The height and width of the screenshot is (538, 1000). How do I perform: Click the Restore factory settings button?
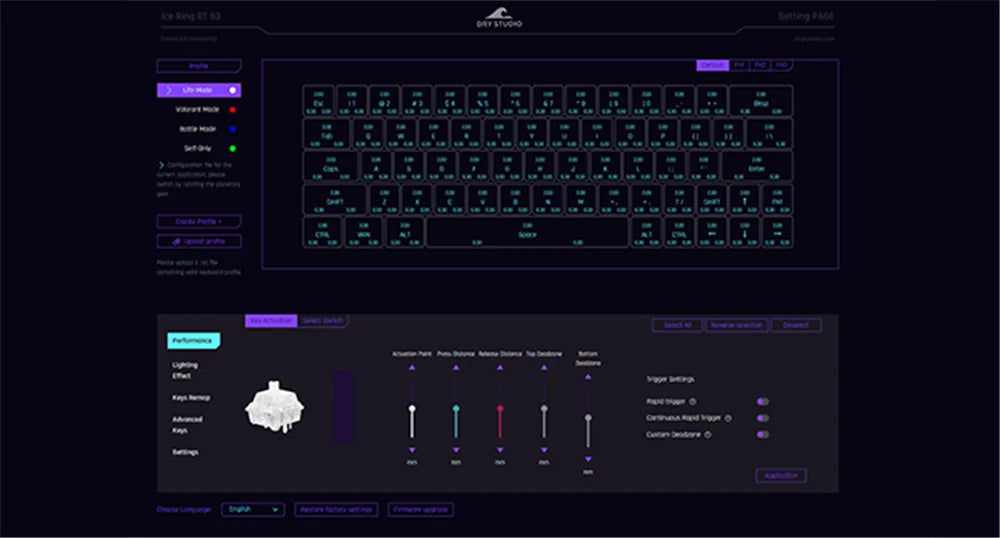click(336, 509)
